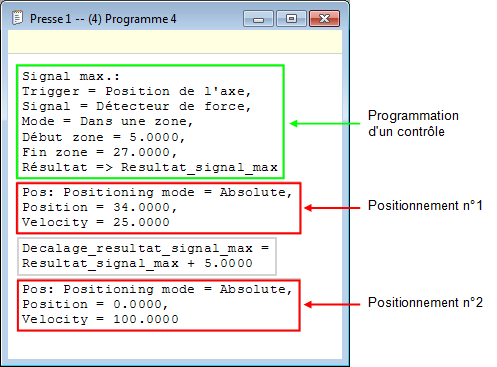Maximize the Presse 1 Programme 4 window
This screenshot has height=367, width=497.
(x=291, y=18)
